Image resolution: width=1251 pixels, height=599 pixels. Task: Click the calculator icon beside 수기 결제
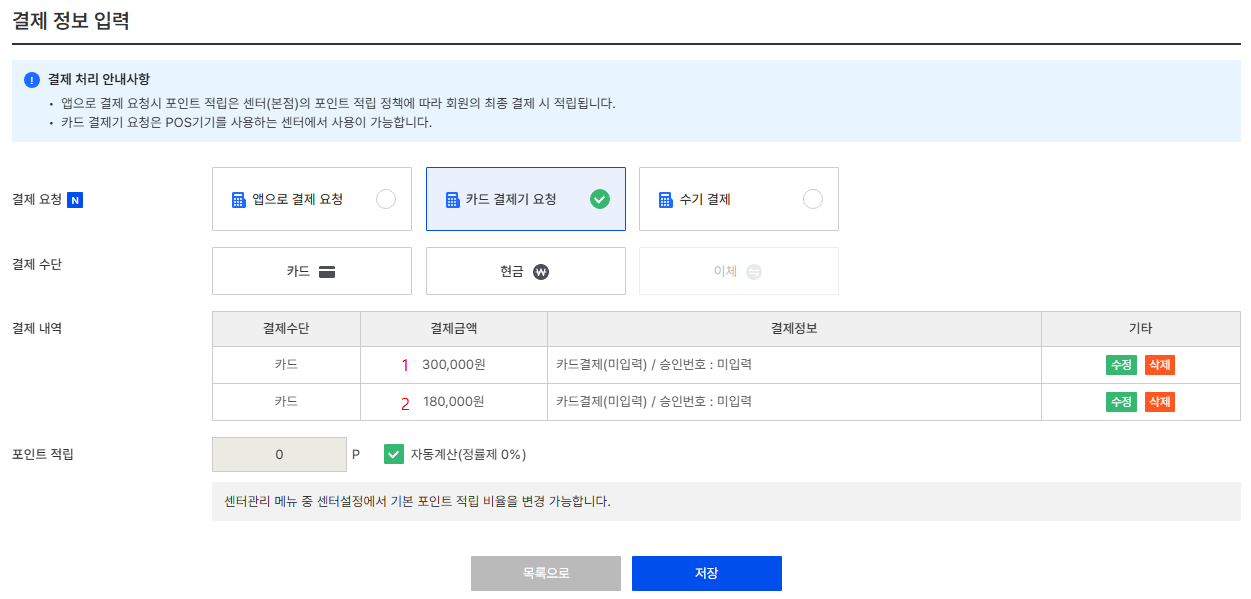[x=666, y=200]
